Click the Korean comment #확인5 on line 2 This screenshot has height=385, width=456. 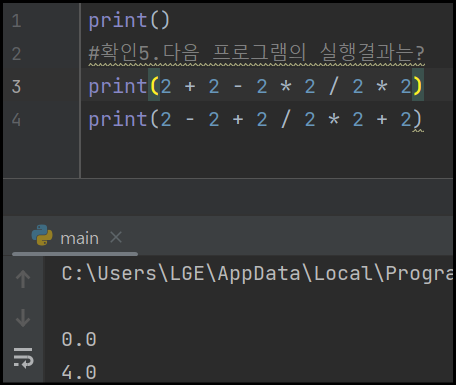[x=256, y=53]
